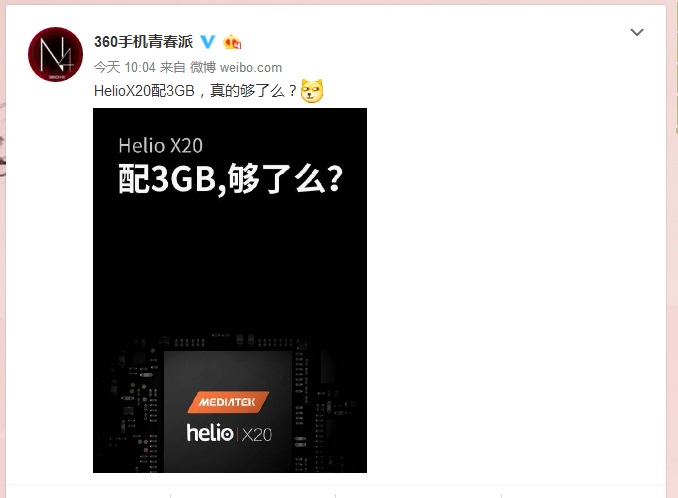The height and width of the screenshot is (498, 678).
Task: Open the 今天 10:04 timestamp link
Action: tap(125, 67)
